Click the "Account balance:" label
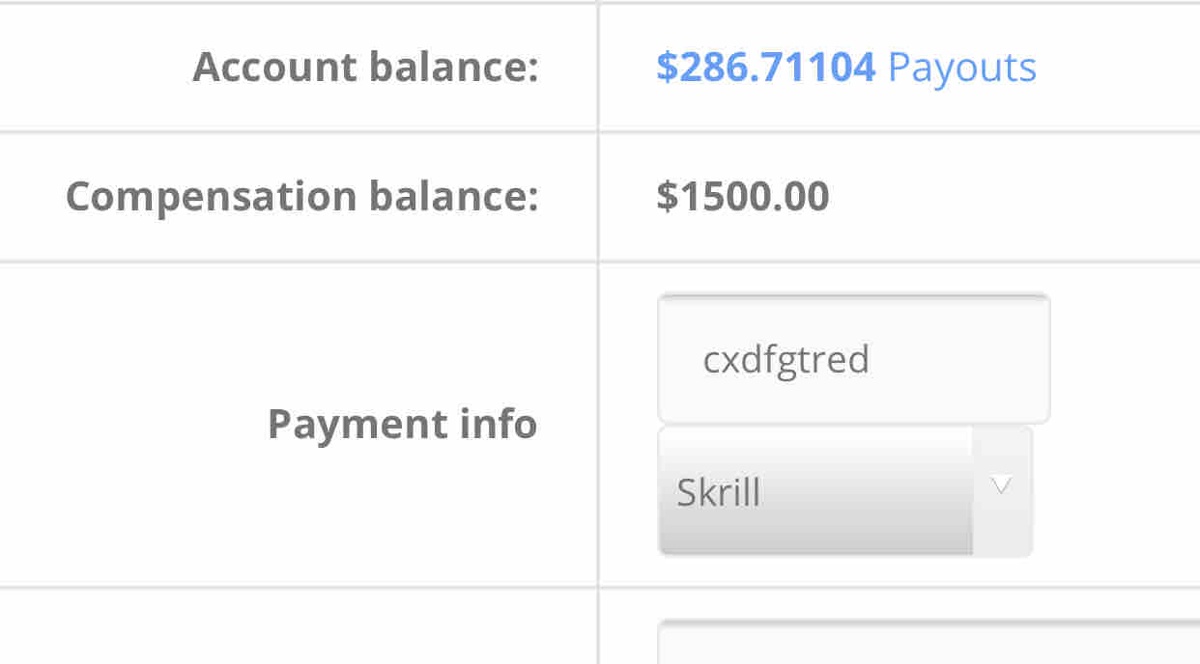1200x664 pixels. (x=365, y=67)
